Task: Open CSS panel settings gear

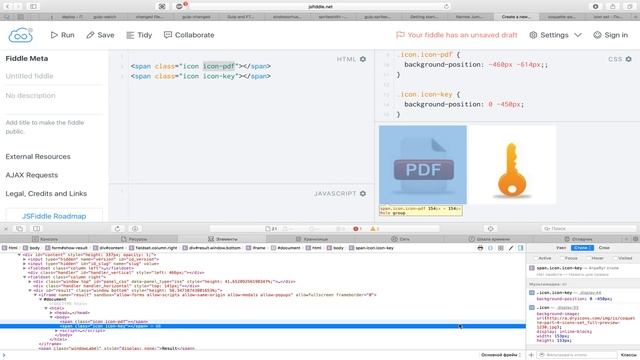Action: (629, 59)
